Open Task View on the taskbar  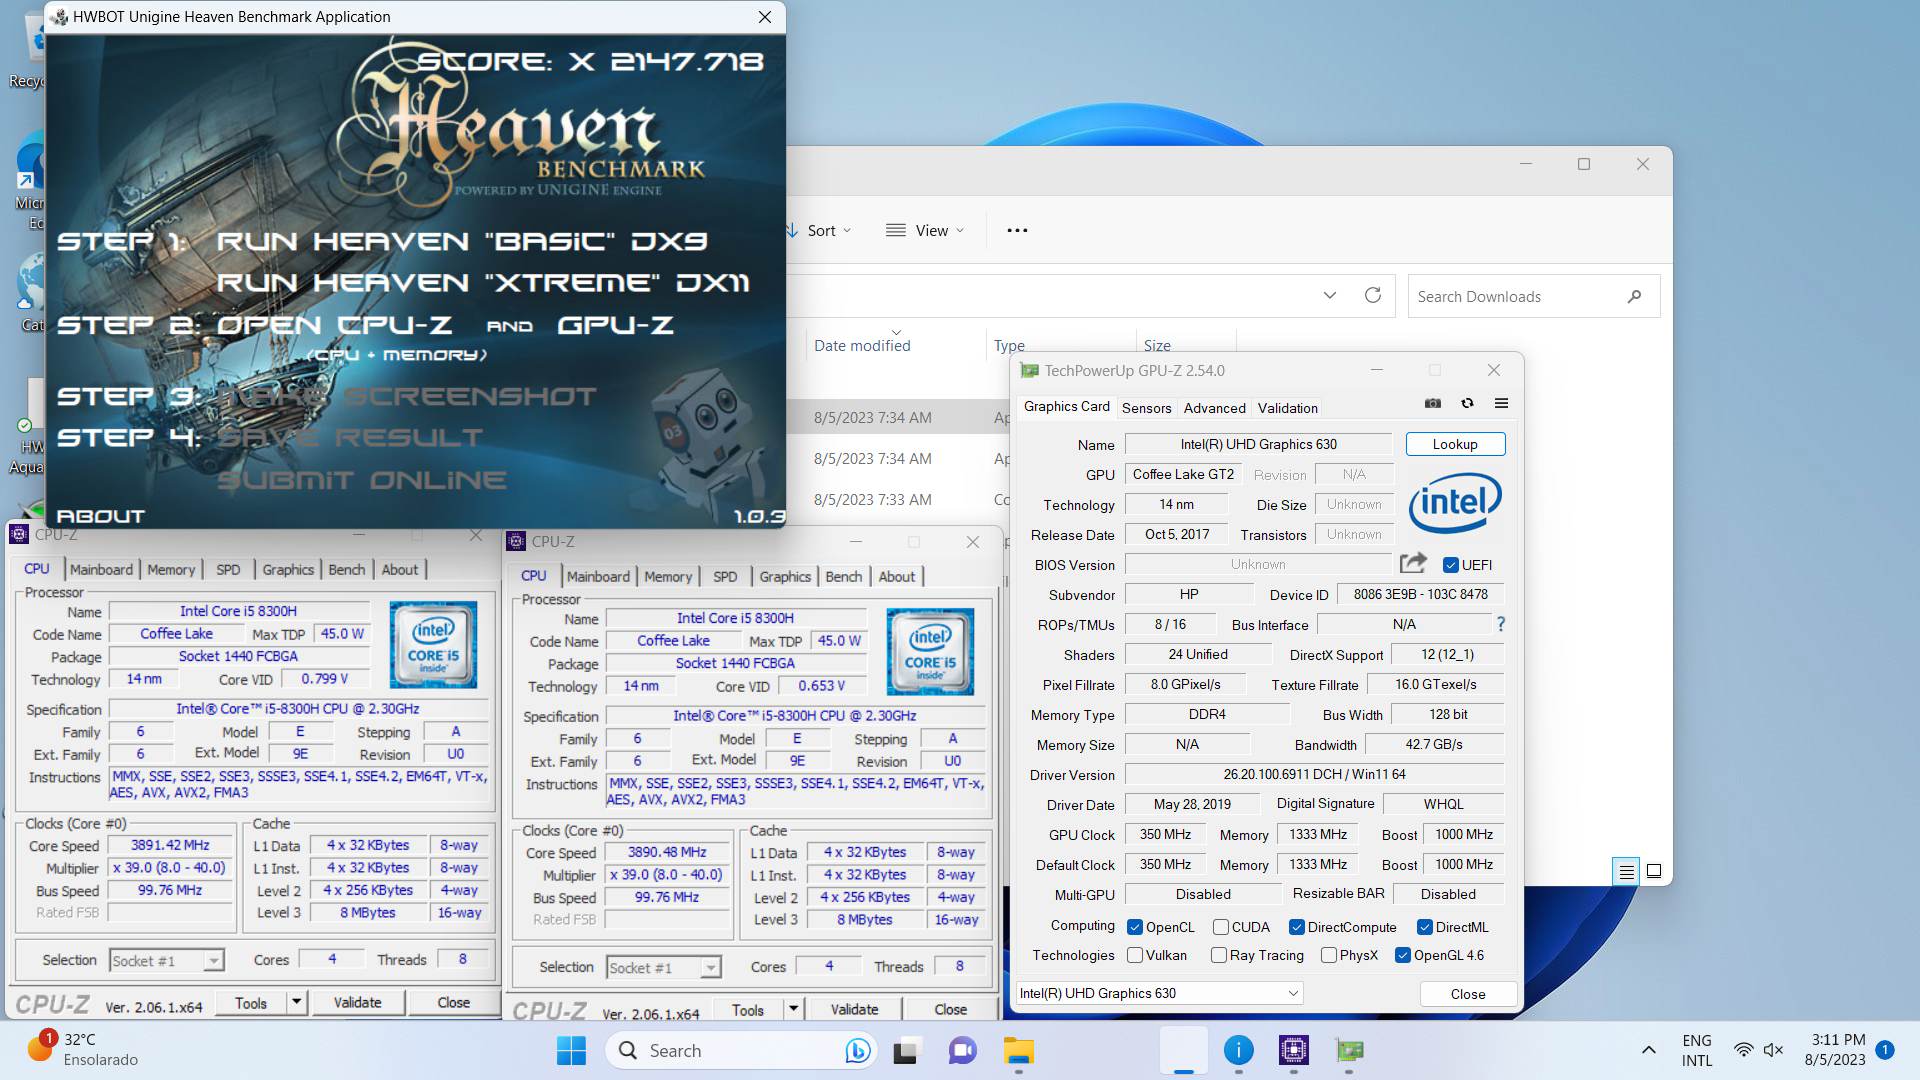pyautogui.click(x=906, y=1051)
